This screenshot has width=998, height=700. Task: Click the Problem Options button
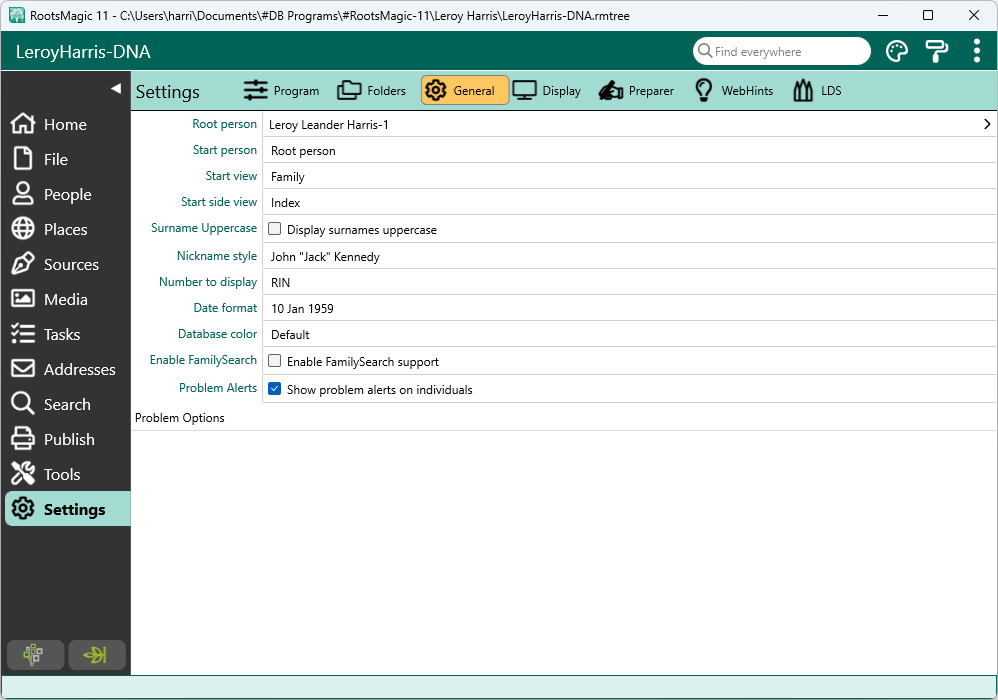(179, 417)
